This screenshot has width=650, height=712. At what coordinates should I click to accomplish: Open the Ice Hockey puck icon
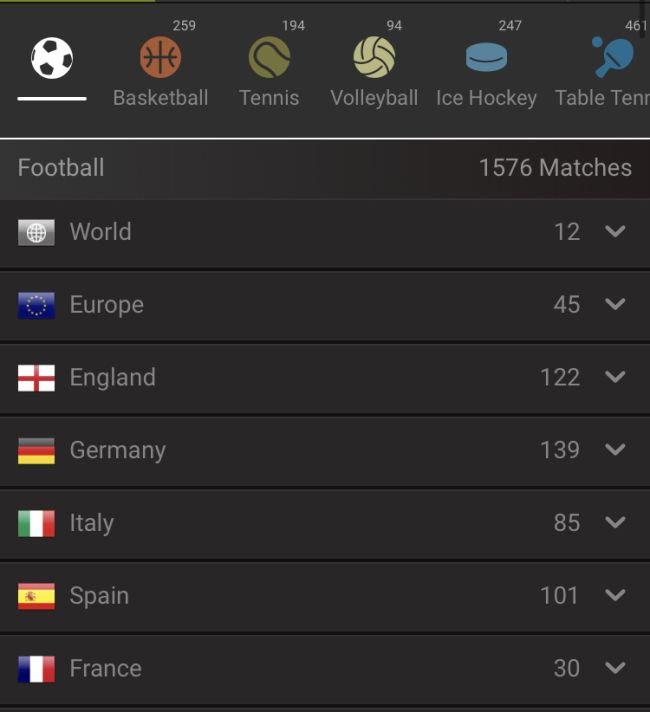coord(486,58)
